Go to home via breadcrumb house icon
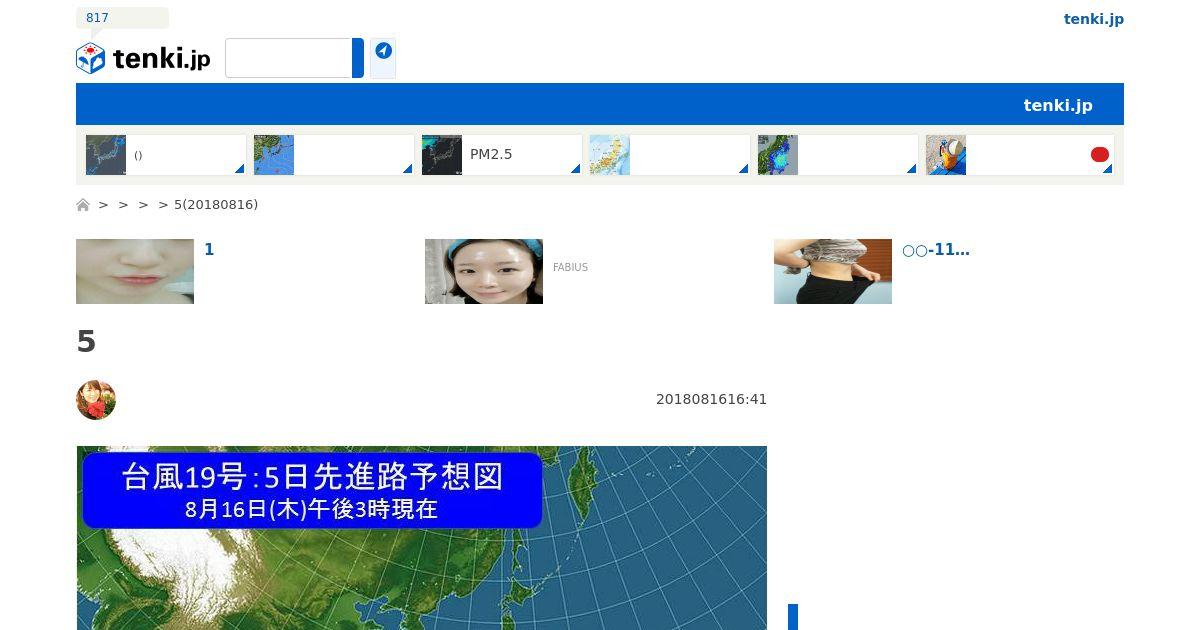Viewport: 1200px width, 630px height. 83,205
